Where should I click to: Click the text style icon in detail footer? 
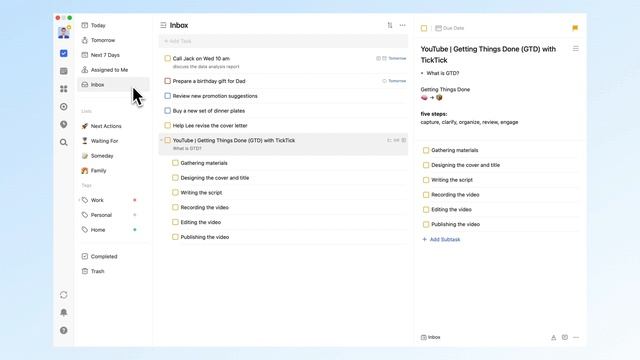[553, 338]
